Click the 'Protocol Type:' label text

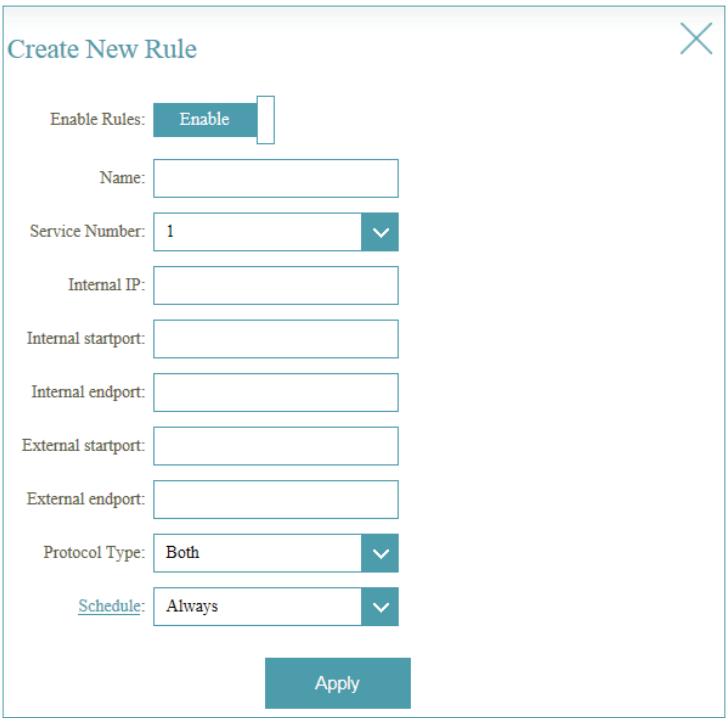[x=94, y=553]
